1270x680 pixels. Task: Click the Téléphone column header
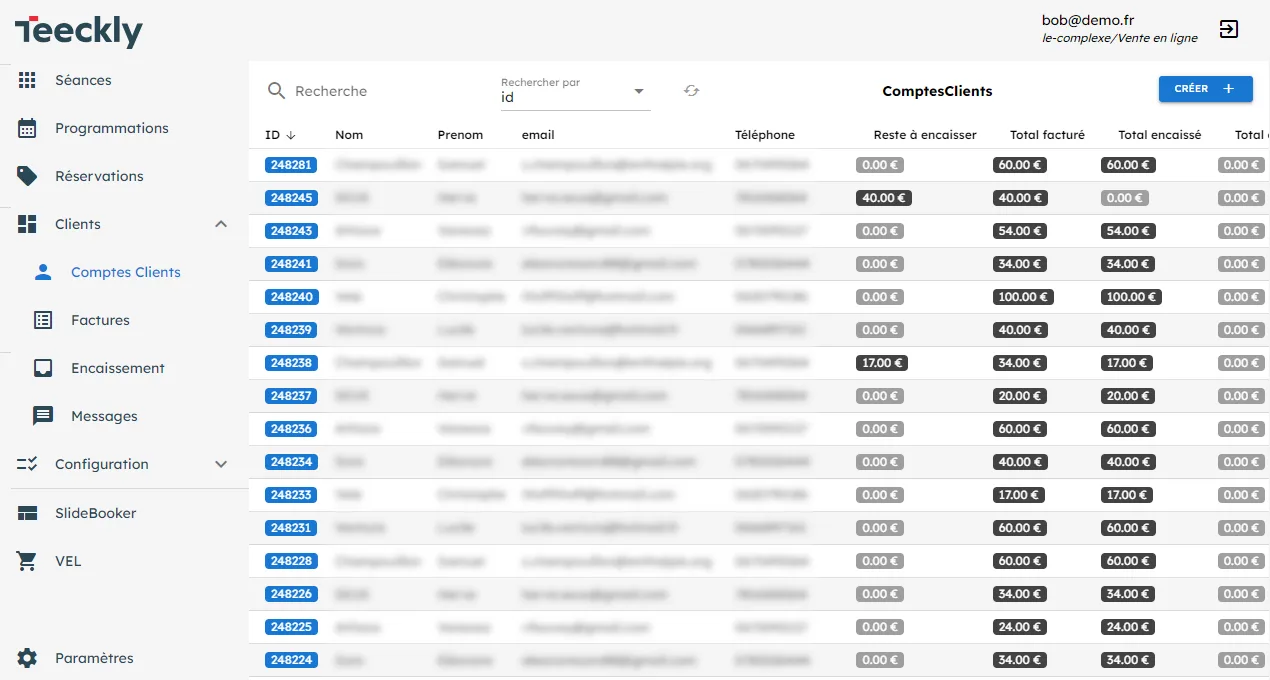[765, 135]
